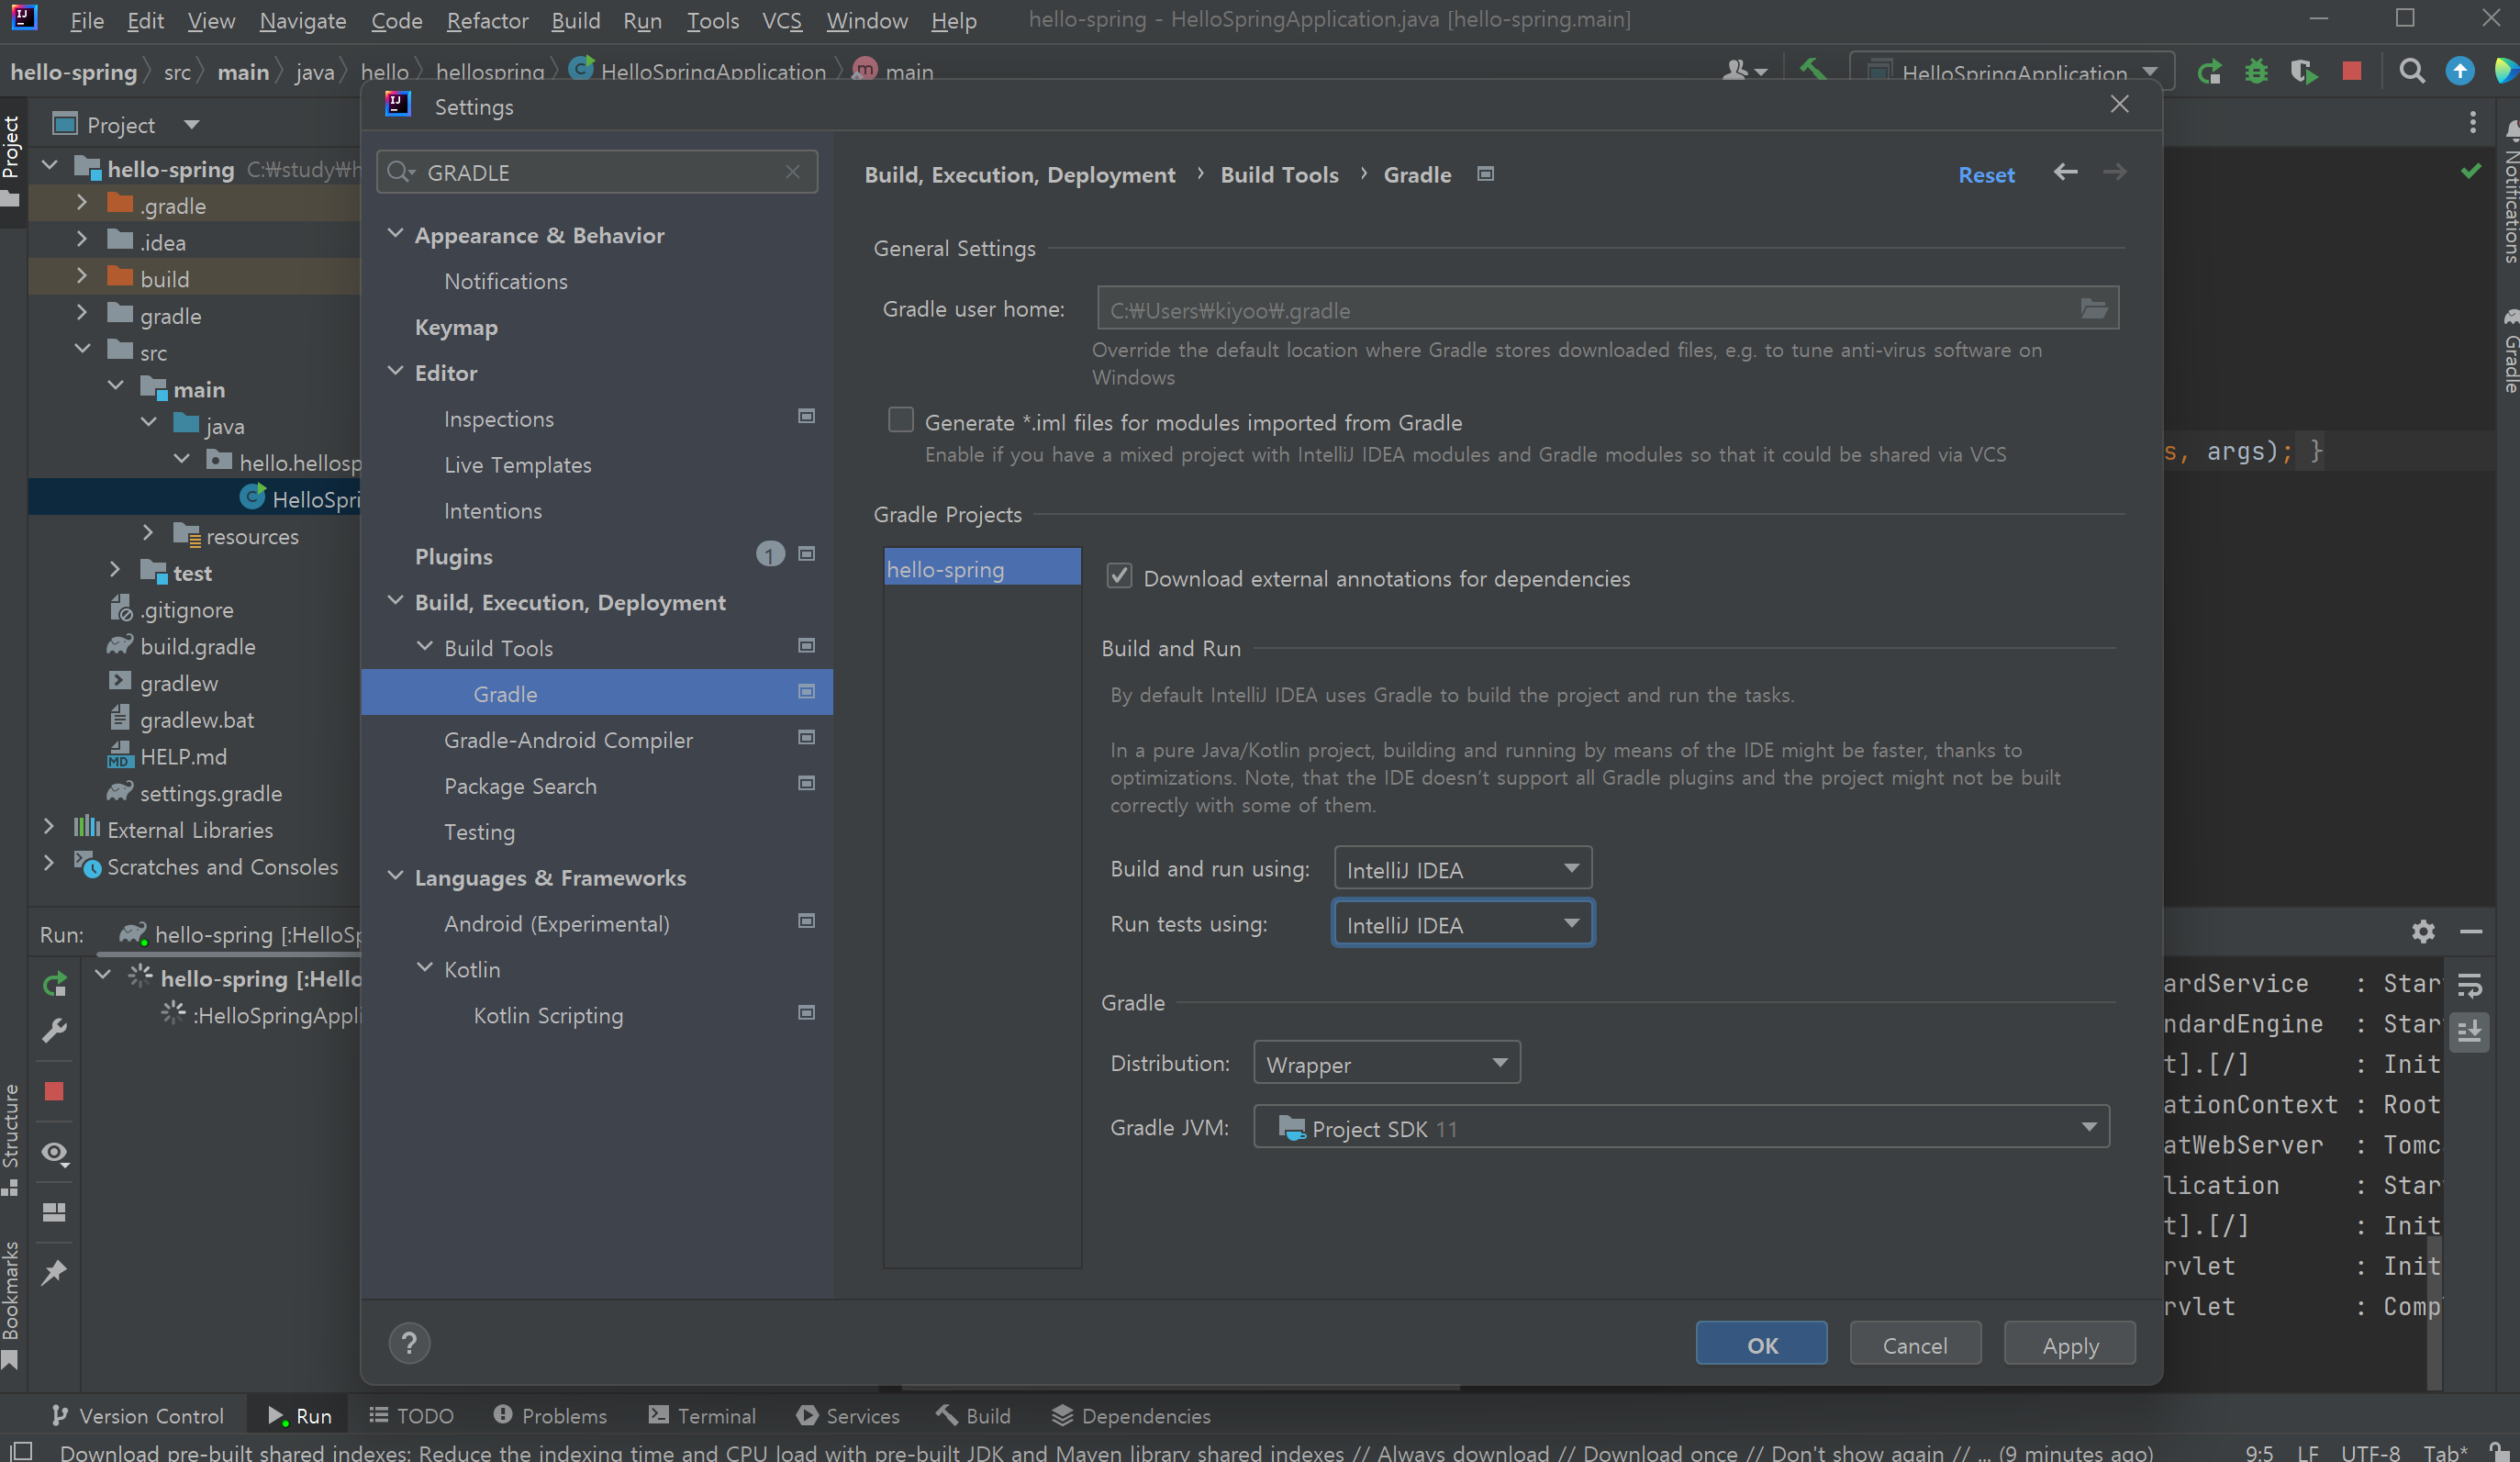Click the Stop square in Run panel
The height and width of the screenshot is (1462, 2520).
[x=54, y=1091]
